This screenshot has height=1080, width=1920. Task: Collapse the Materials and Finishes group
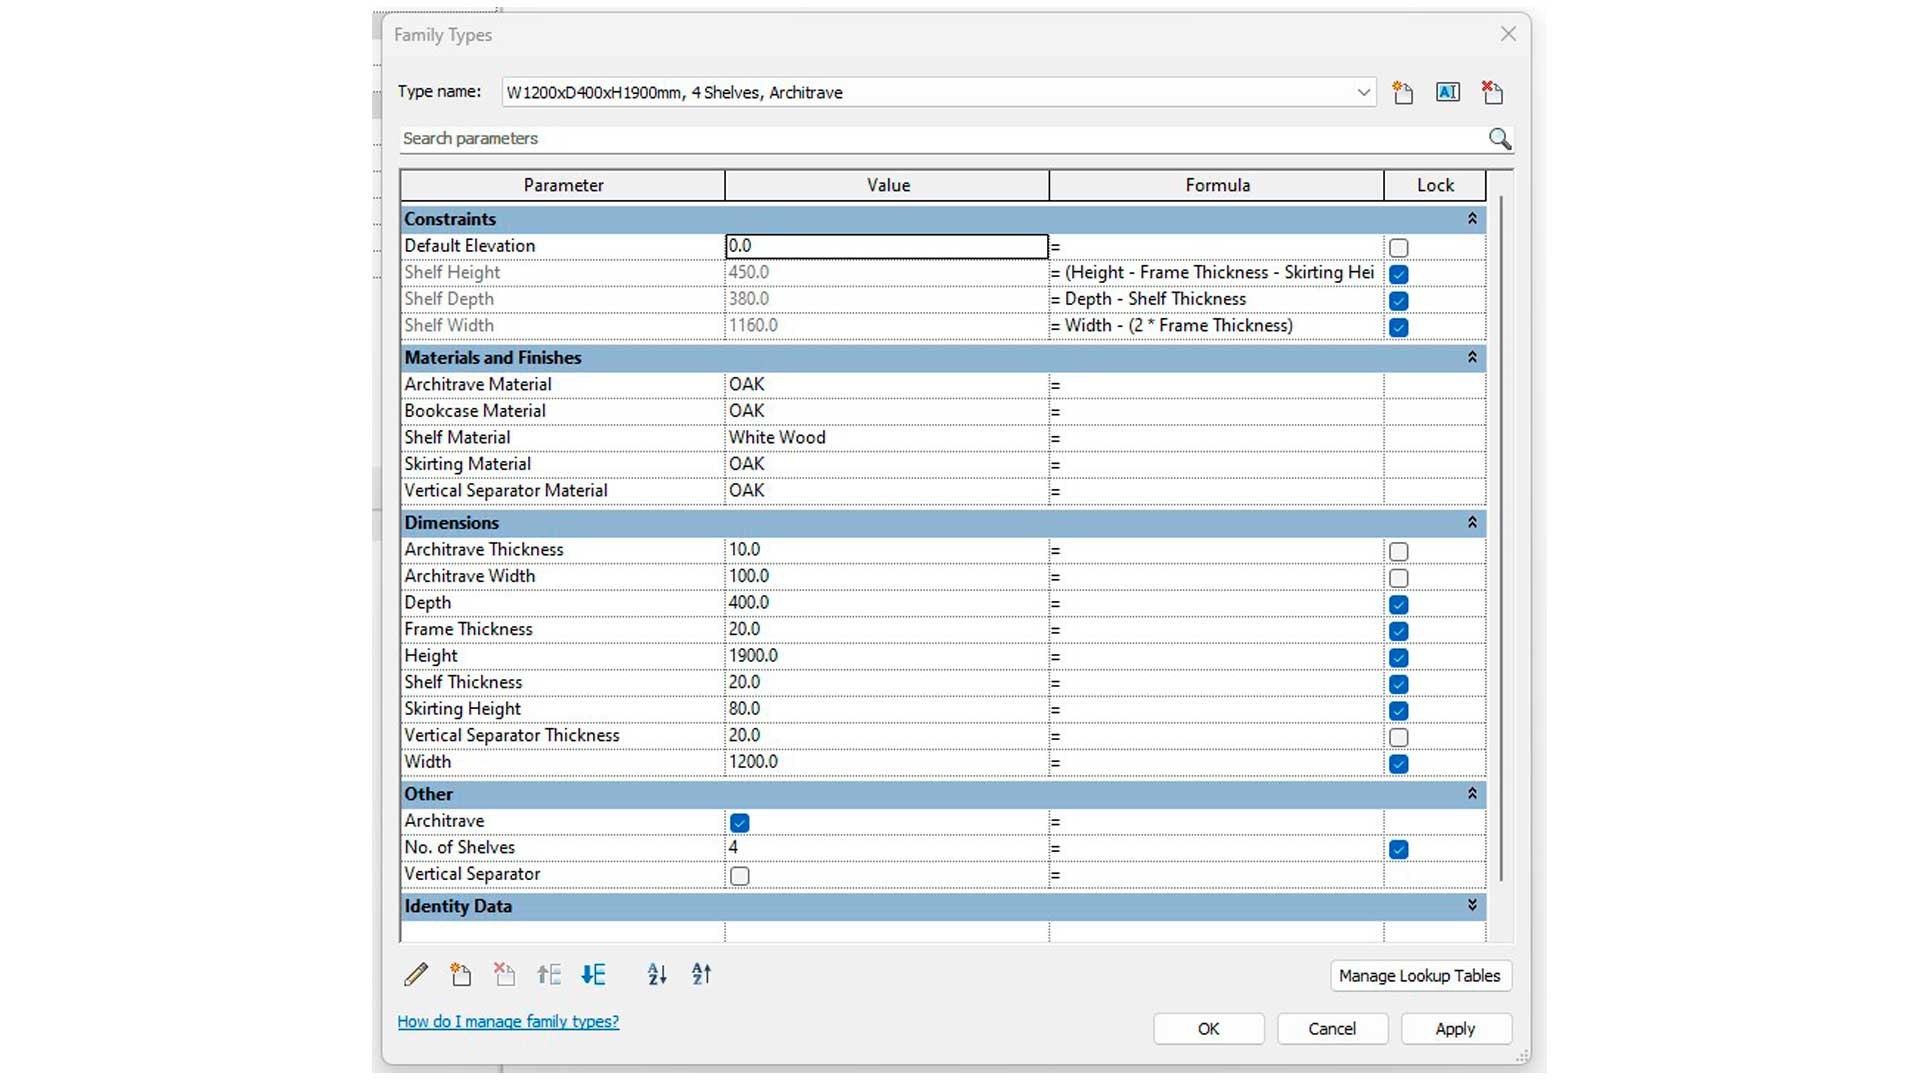point(1472,358)
